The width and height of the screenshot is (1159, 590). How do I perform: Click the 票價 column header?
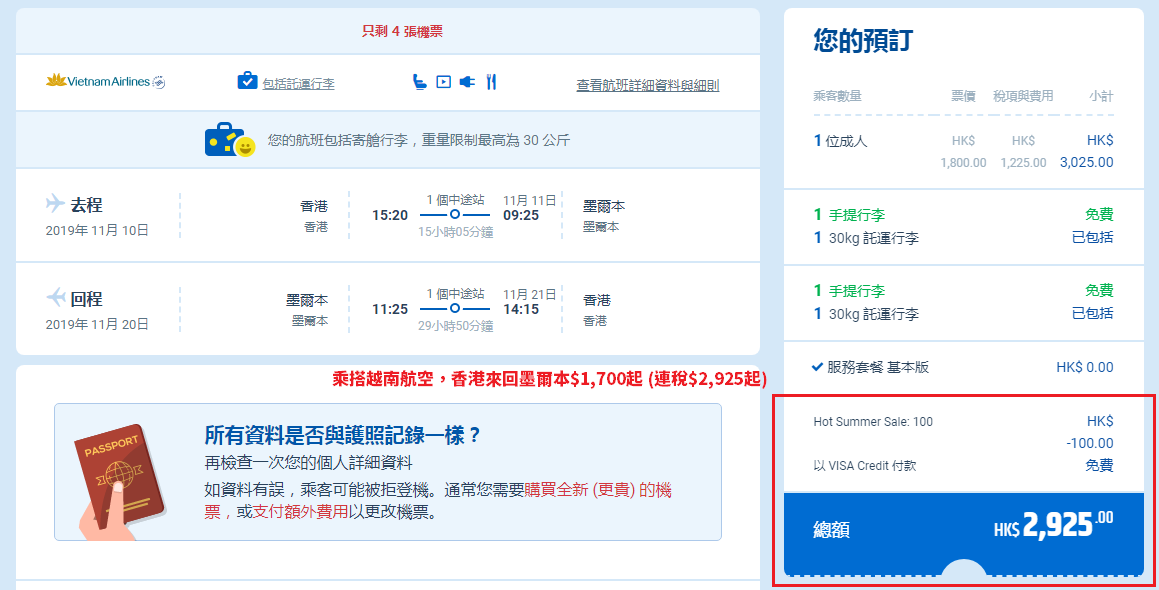pyautogui.click(x=963, y=96)
